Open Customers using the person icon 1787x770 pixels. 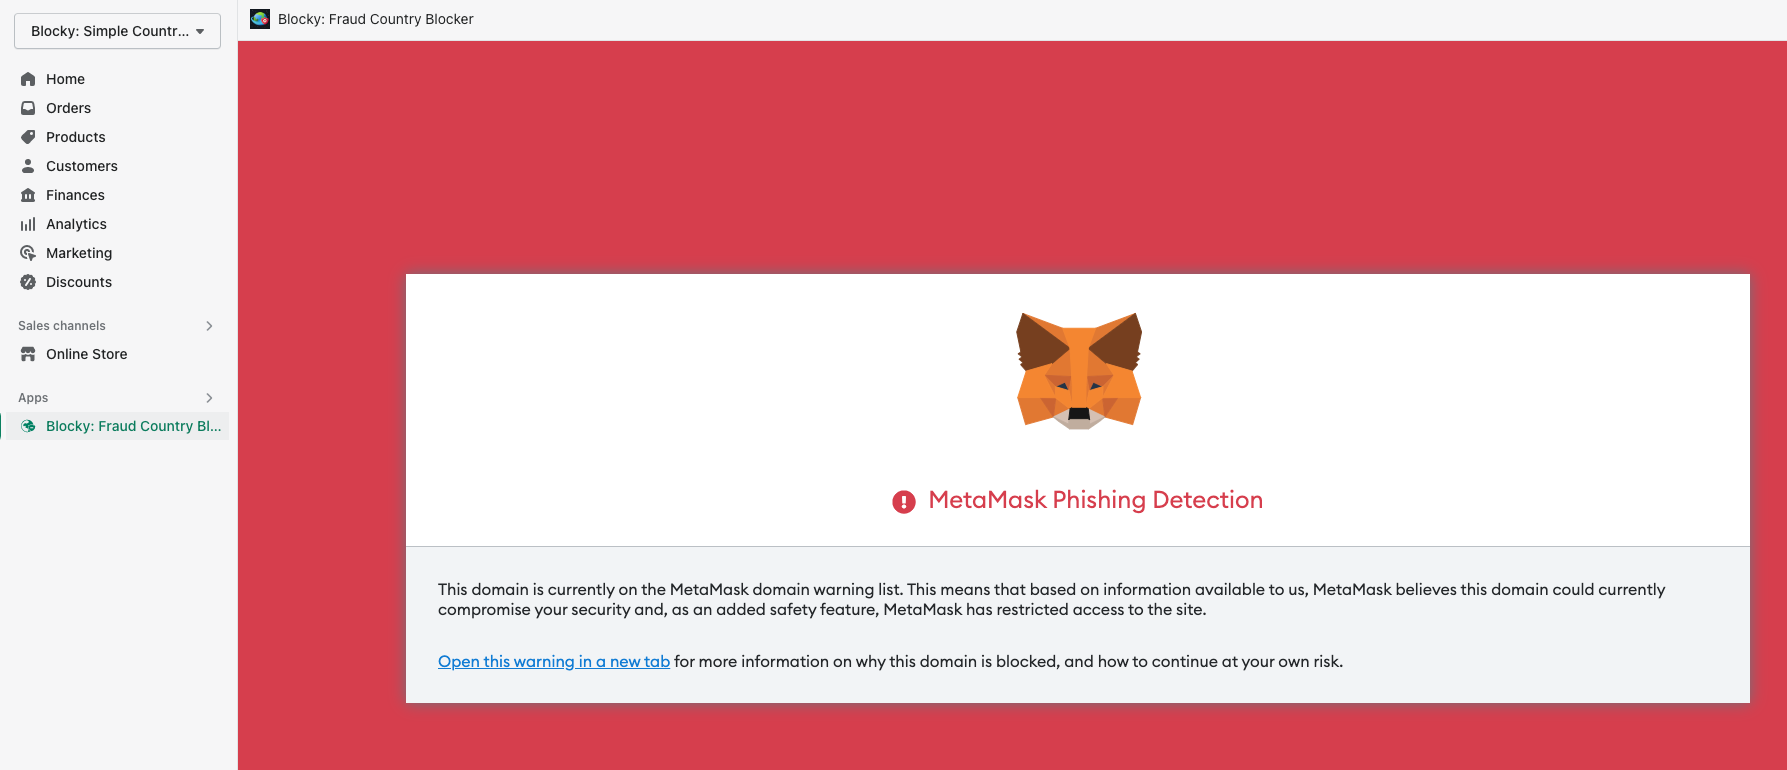[29, 165]
